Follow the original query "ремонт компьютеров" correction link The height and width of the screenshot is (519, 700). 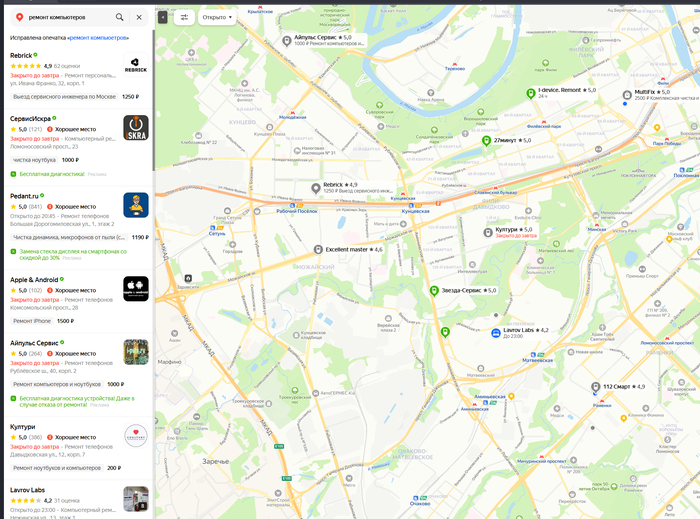[98, 37]
